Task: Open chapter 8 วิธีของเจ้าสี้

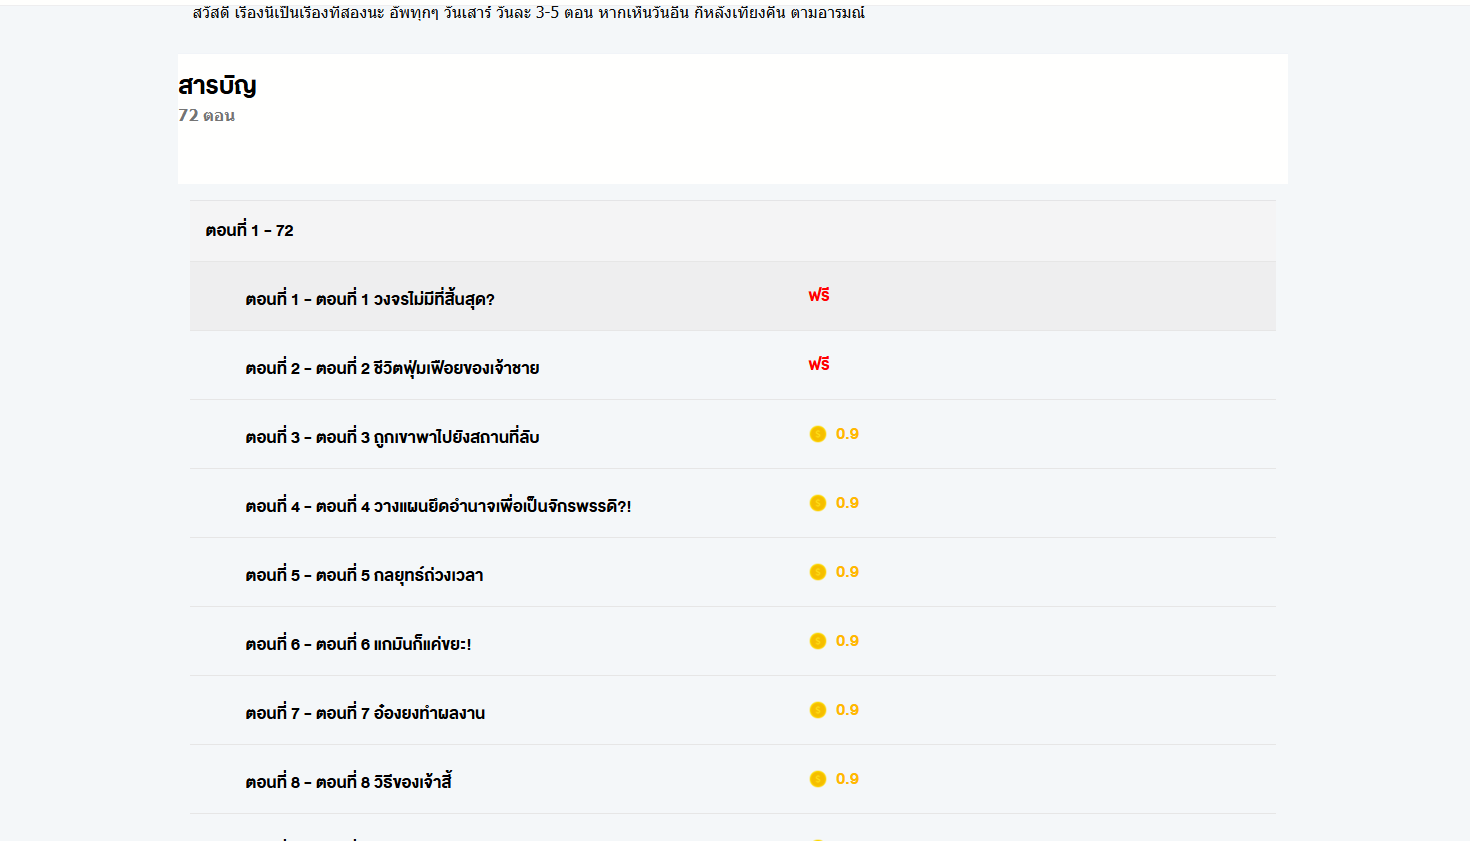Action: (348, 782)
